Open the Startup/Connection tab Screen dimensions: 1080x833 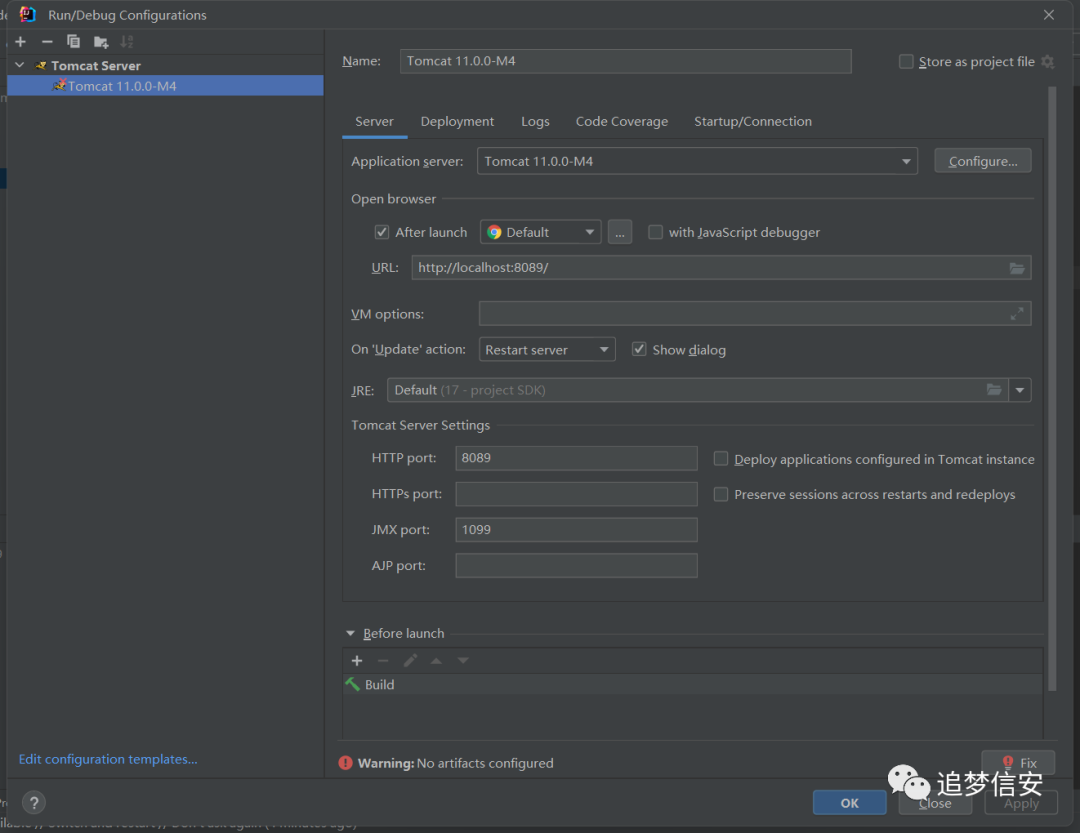753,121
